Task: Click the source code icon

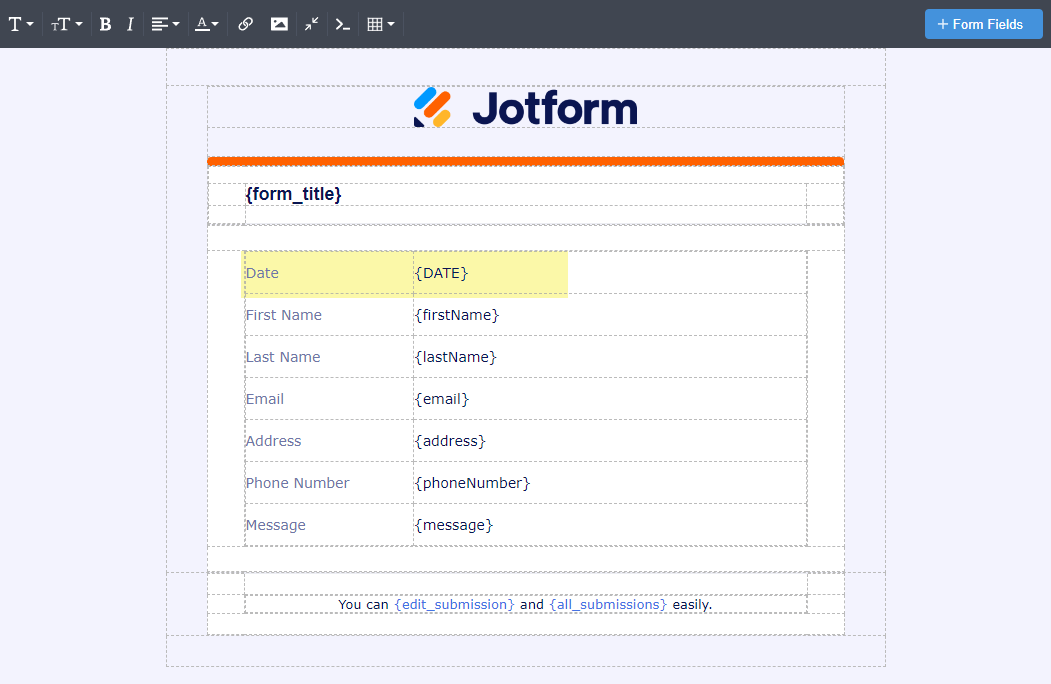Action: [x=343, y=24]
